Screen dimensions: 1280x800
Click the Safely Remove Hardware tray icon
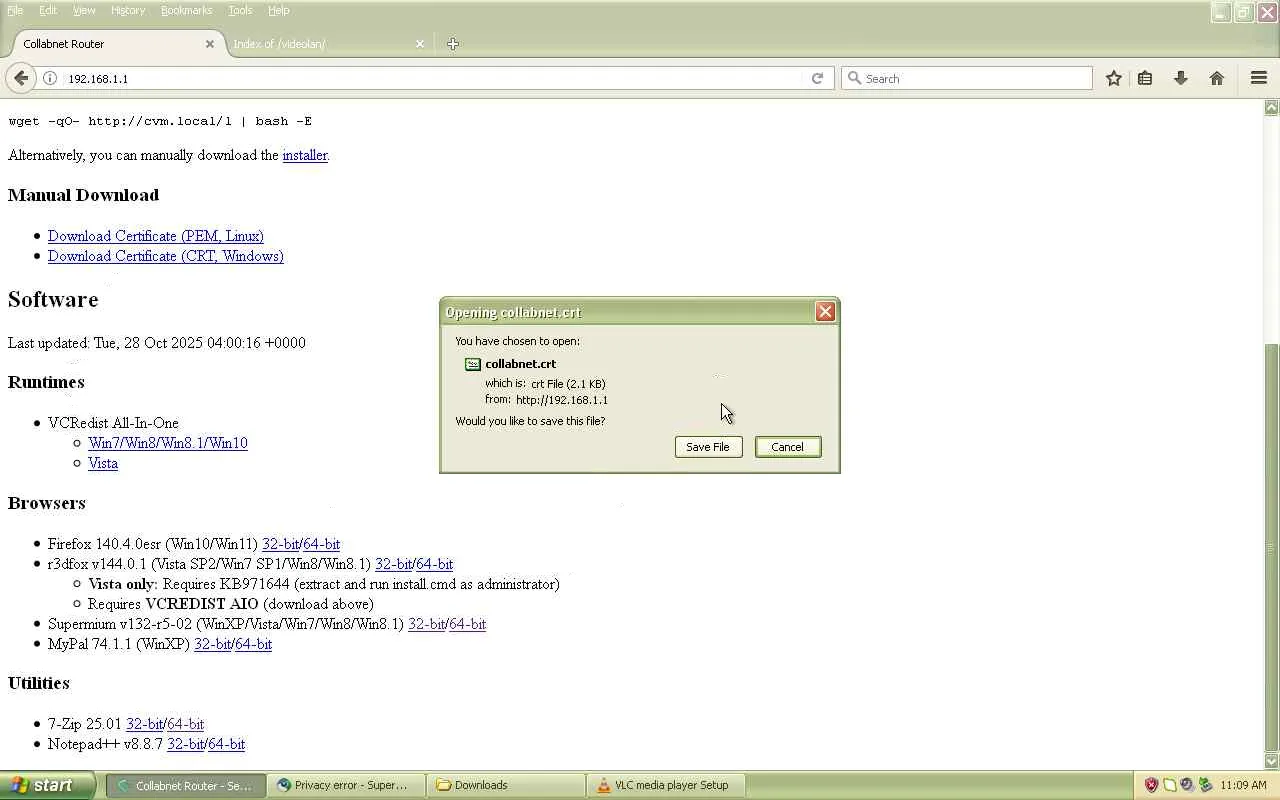coord(1205,785)
